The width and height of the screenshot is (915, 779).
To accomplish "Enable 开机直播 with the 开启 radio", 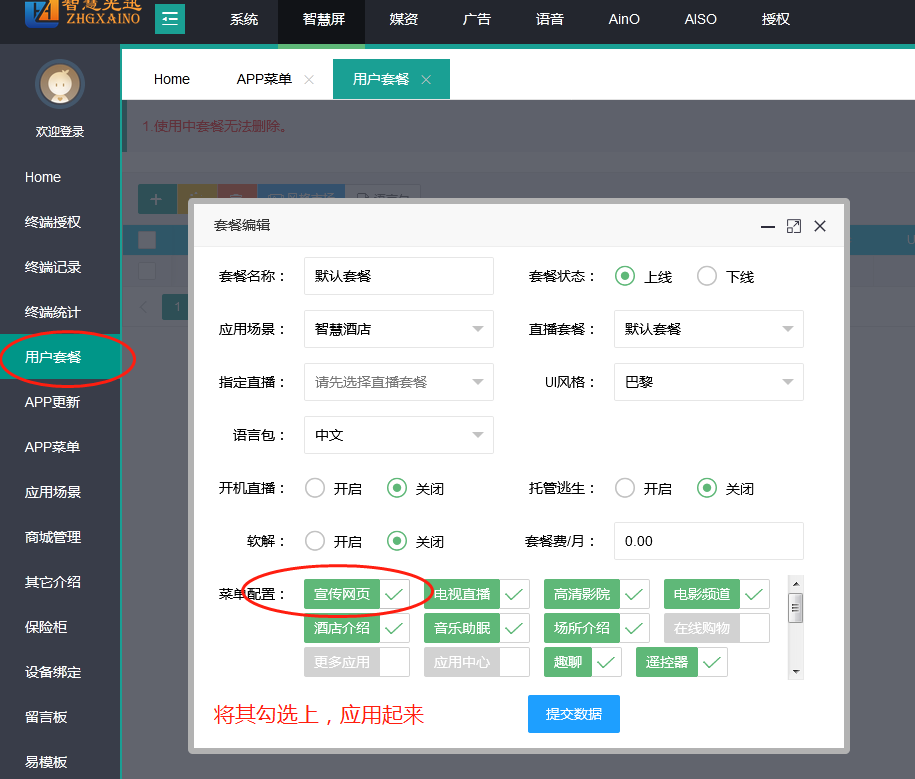I will [x=315, y=489].
